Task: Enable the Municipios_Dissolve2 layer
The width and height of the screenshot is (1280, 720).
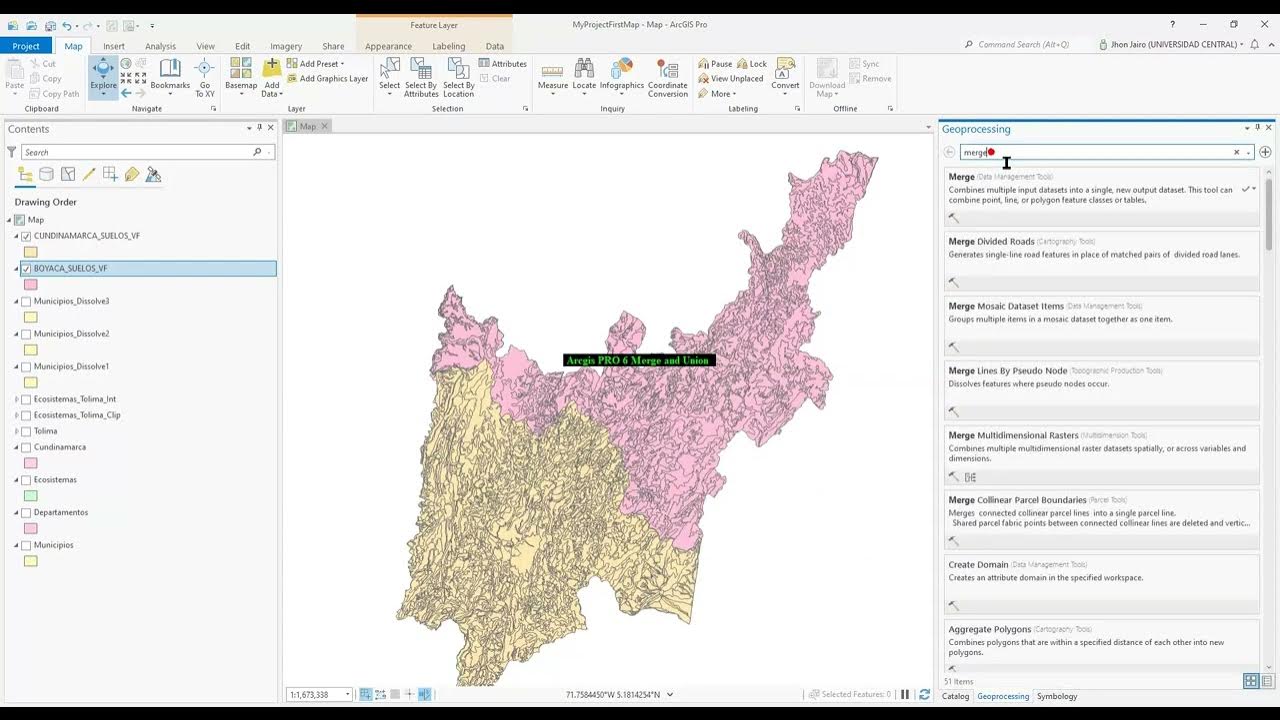Action: click(x=26, y=334)
